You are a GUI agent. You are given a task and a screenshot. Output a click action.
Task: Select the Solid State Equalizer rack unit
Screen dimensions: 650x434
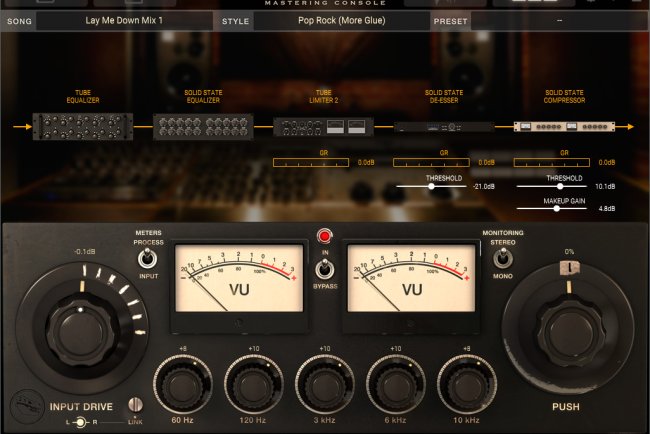tap(203, 127)
